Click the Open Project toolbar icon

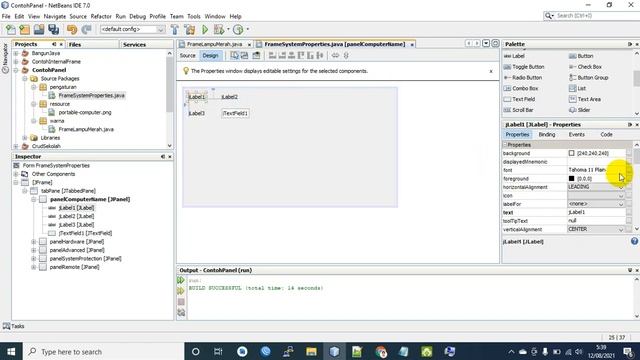(39, 29)
